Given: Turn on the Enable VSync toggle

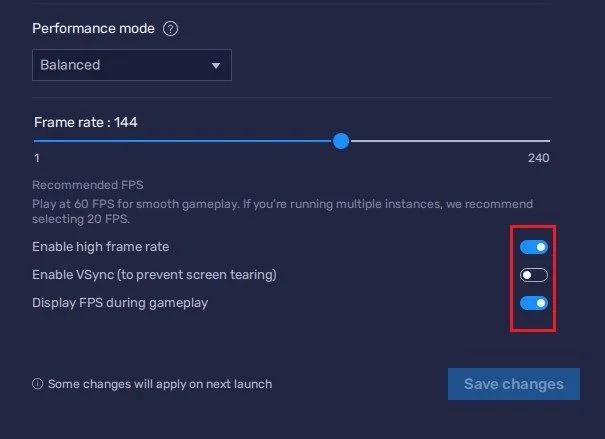Looking at the screenshot, I should (534, 275).
